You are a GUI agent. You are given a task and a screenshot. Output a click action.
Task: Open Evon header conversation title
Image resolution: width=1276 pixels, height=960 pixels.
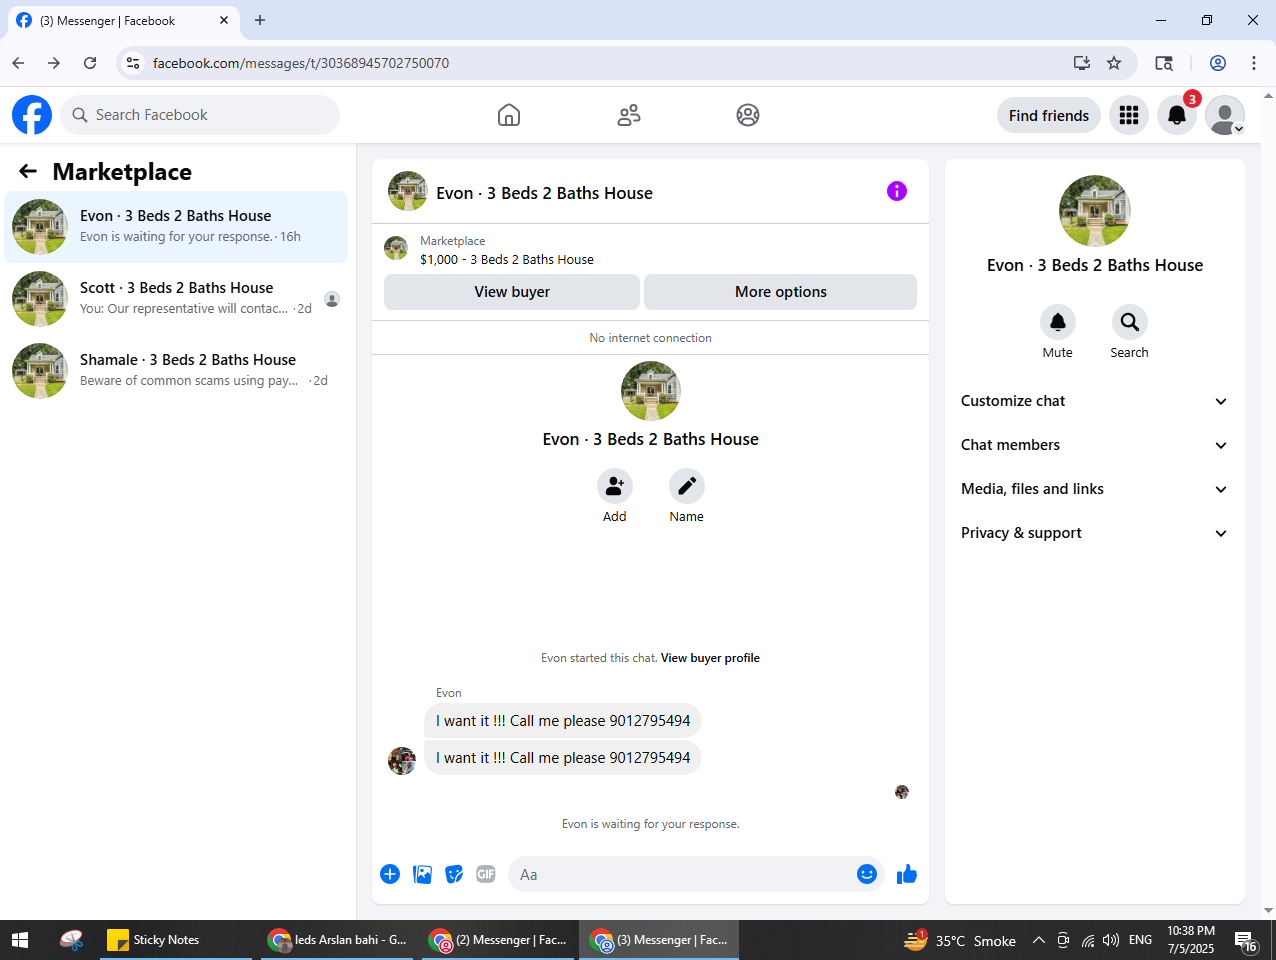pos(544,193)
